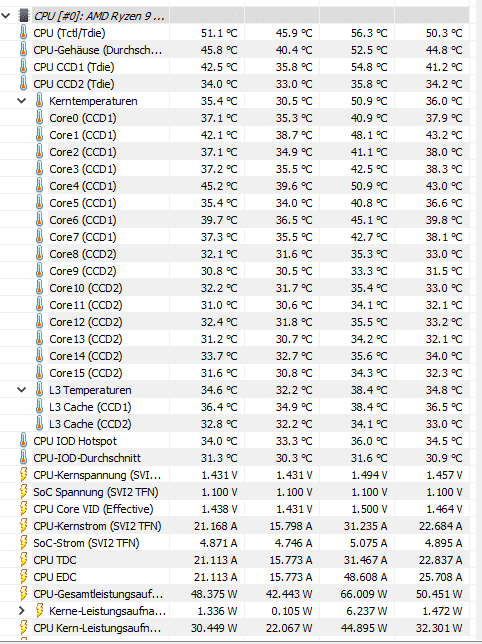Click the 33.3 °C minimum CPU IOD Hotspot value

294,441
